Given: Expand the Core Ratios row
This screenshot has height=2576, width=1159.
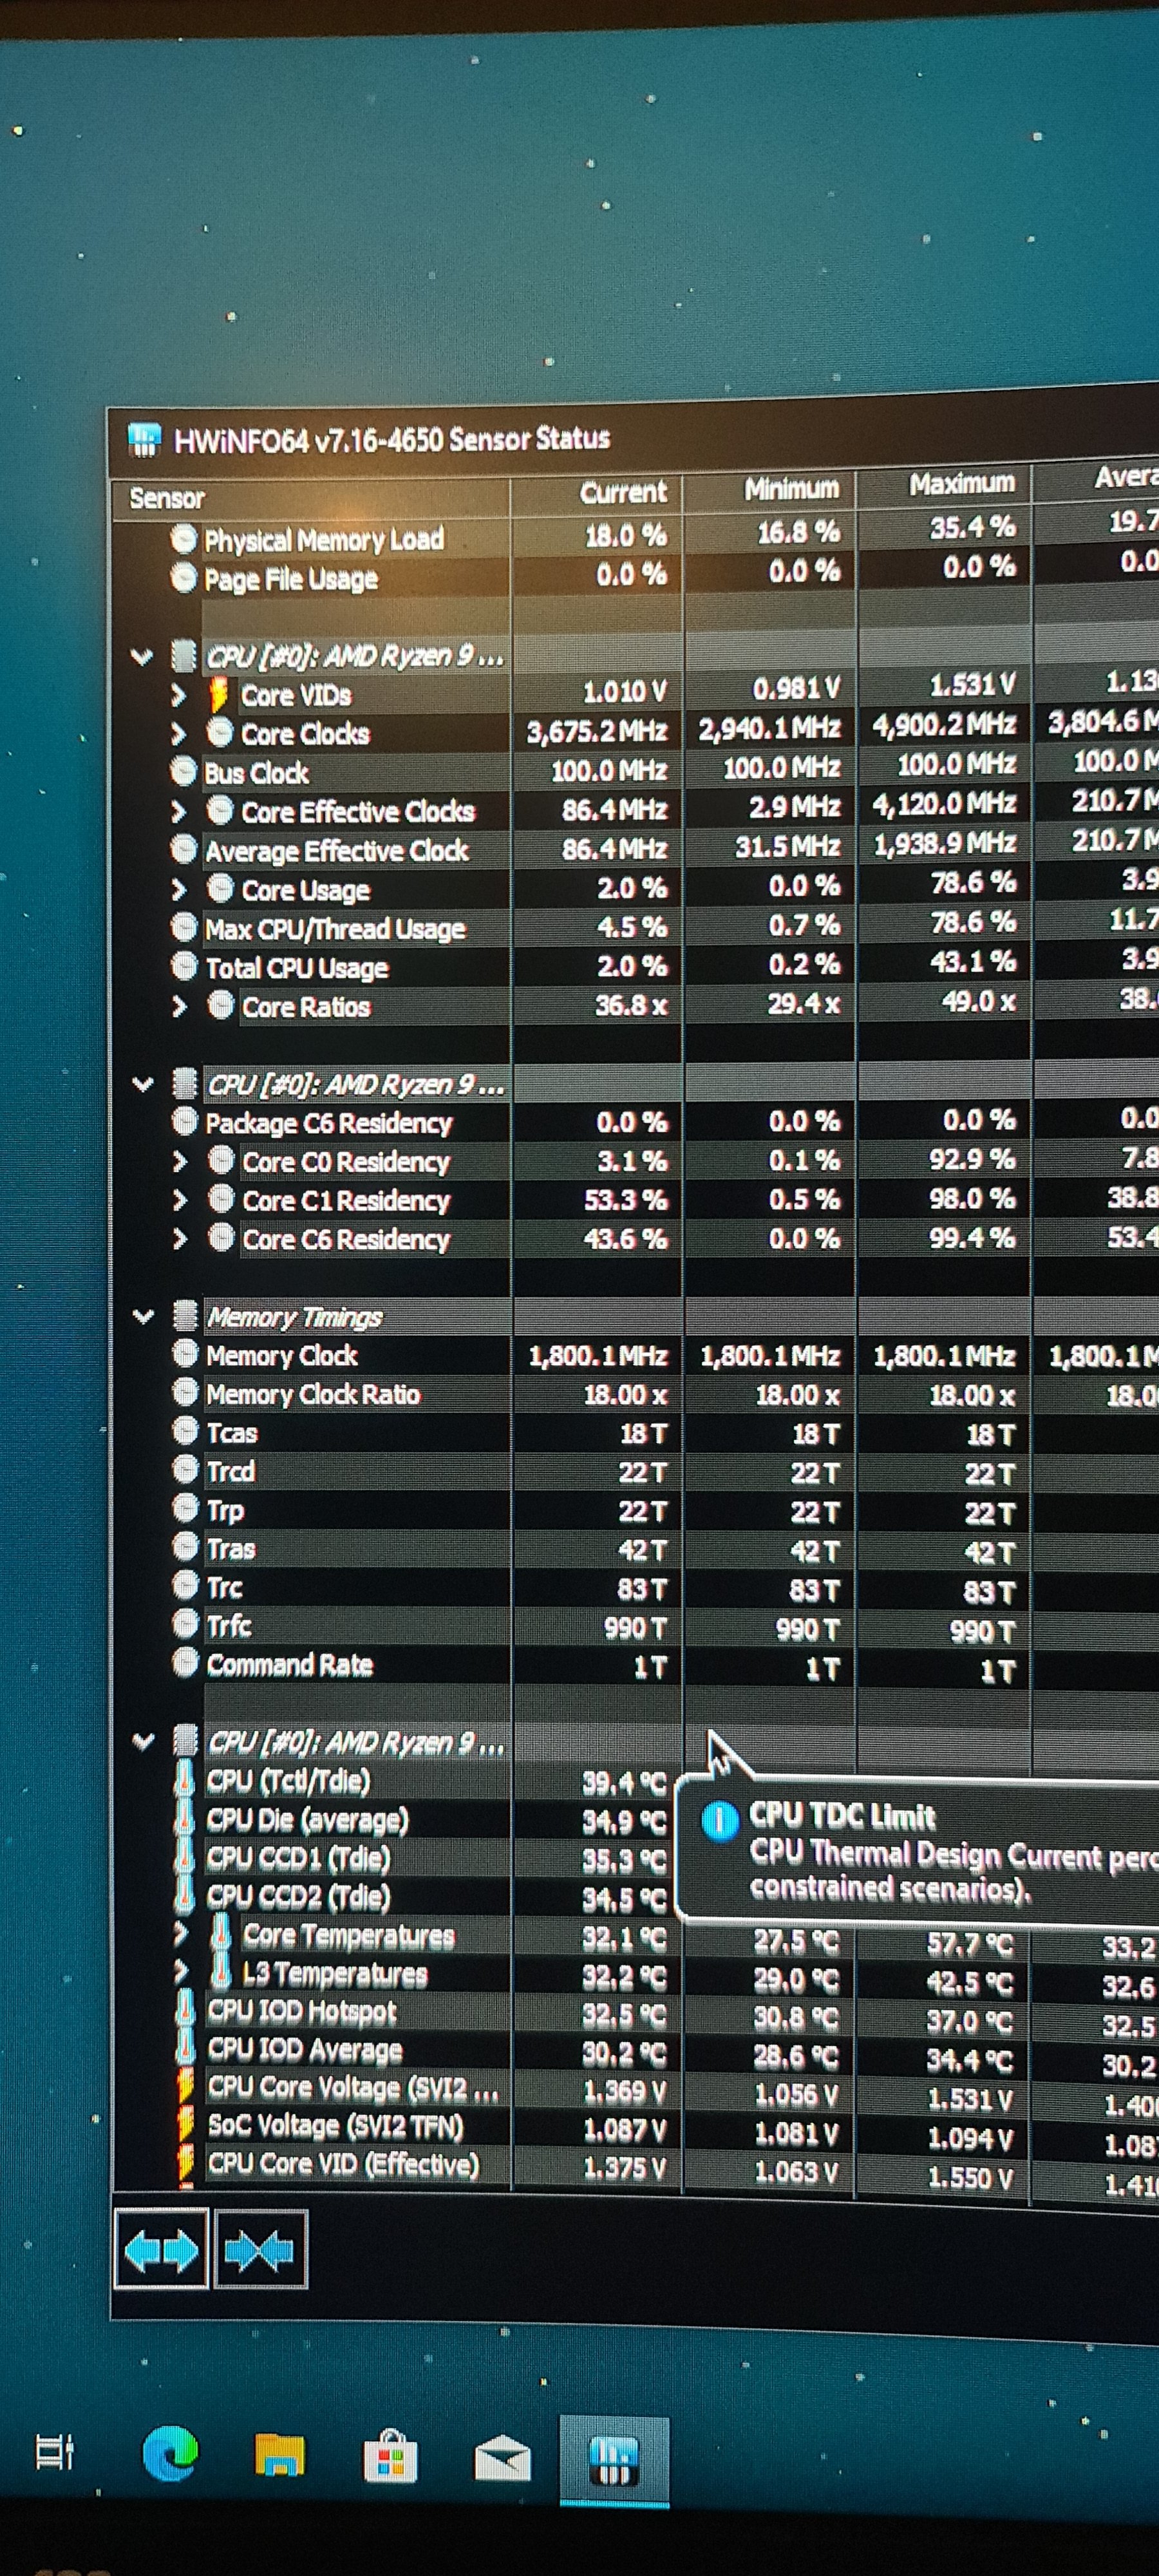Looking at the screenshot, I should [180, 1006].
